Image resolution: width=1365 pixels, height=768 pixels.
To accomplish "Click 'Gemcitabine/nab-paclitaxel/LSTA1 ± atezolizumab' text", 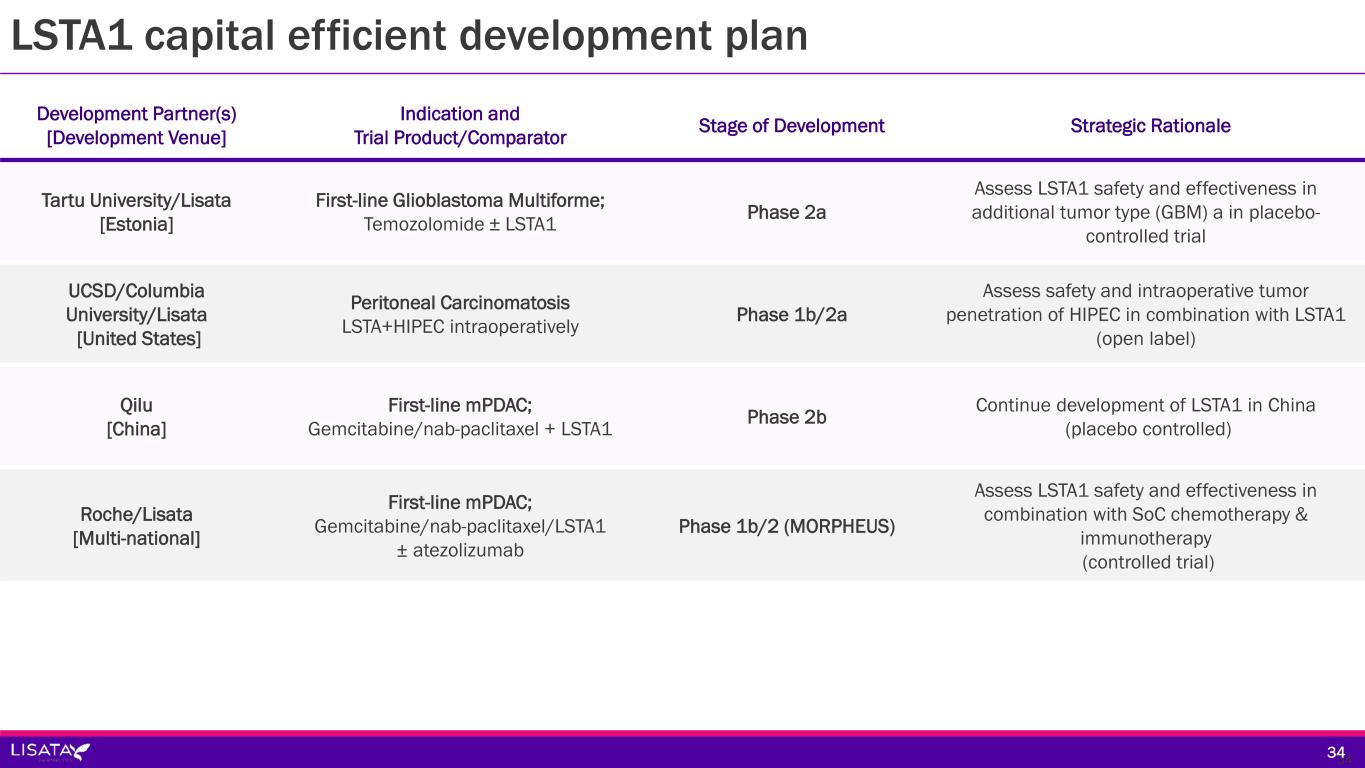I will [x=460, y=538].
